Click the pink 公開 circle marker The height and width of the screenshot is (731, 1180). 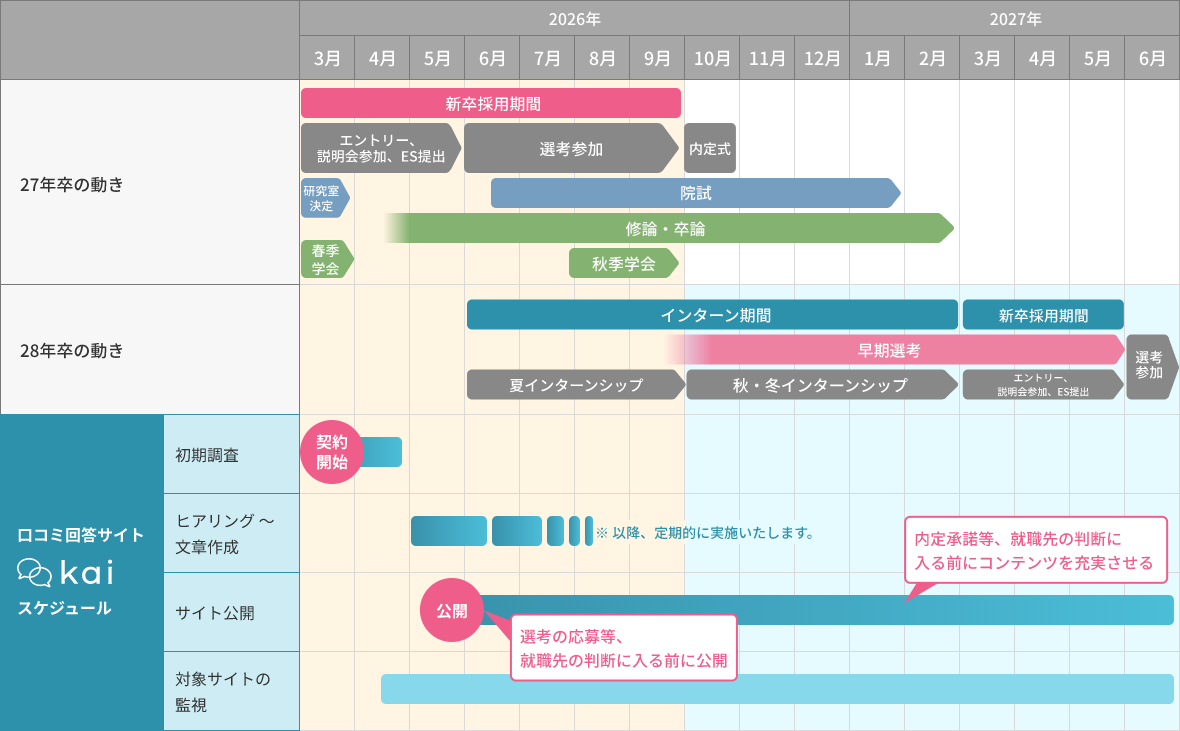click(451, 610)
